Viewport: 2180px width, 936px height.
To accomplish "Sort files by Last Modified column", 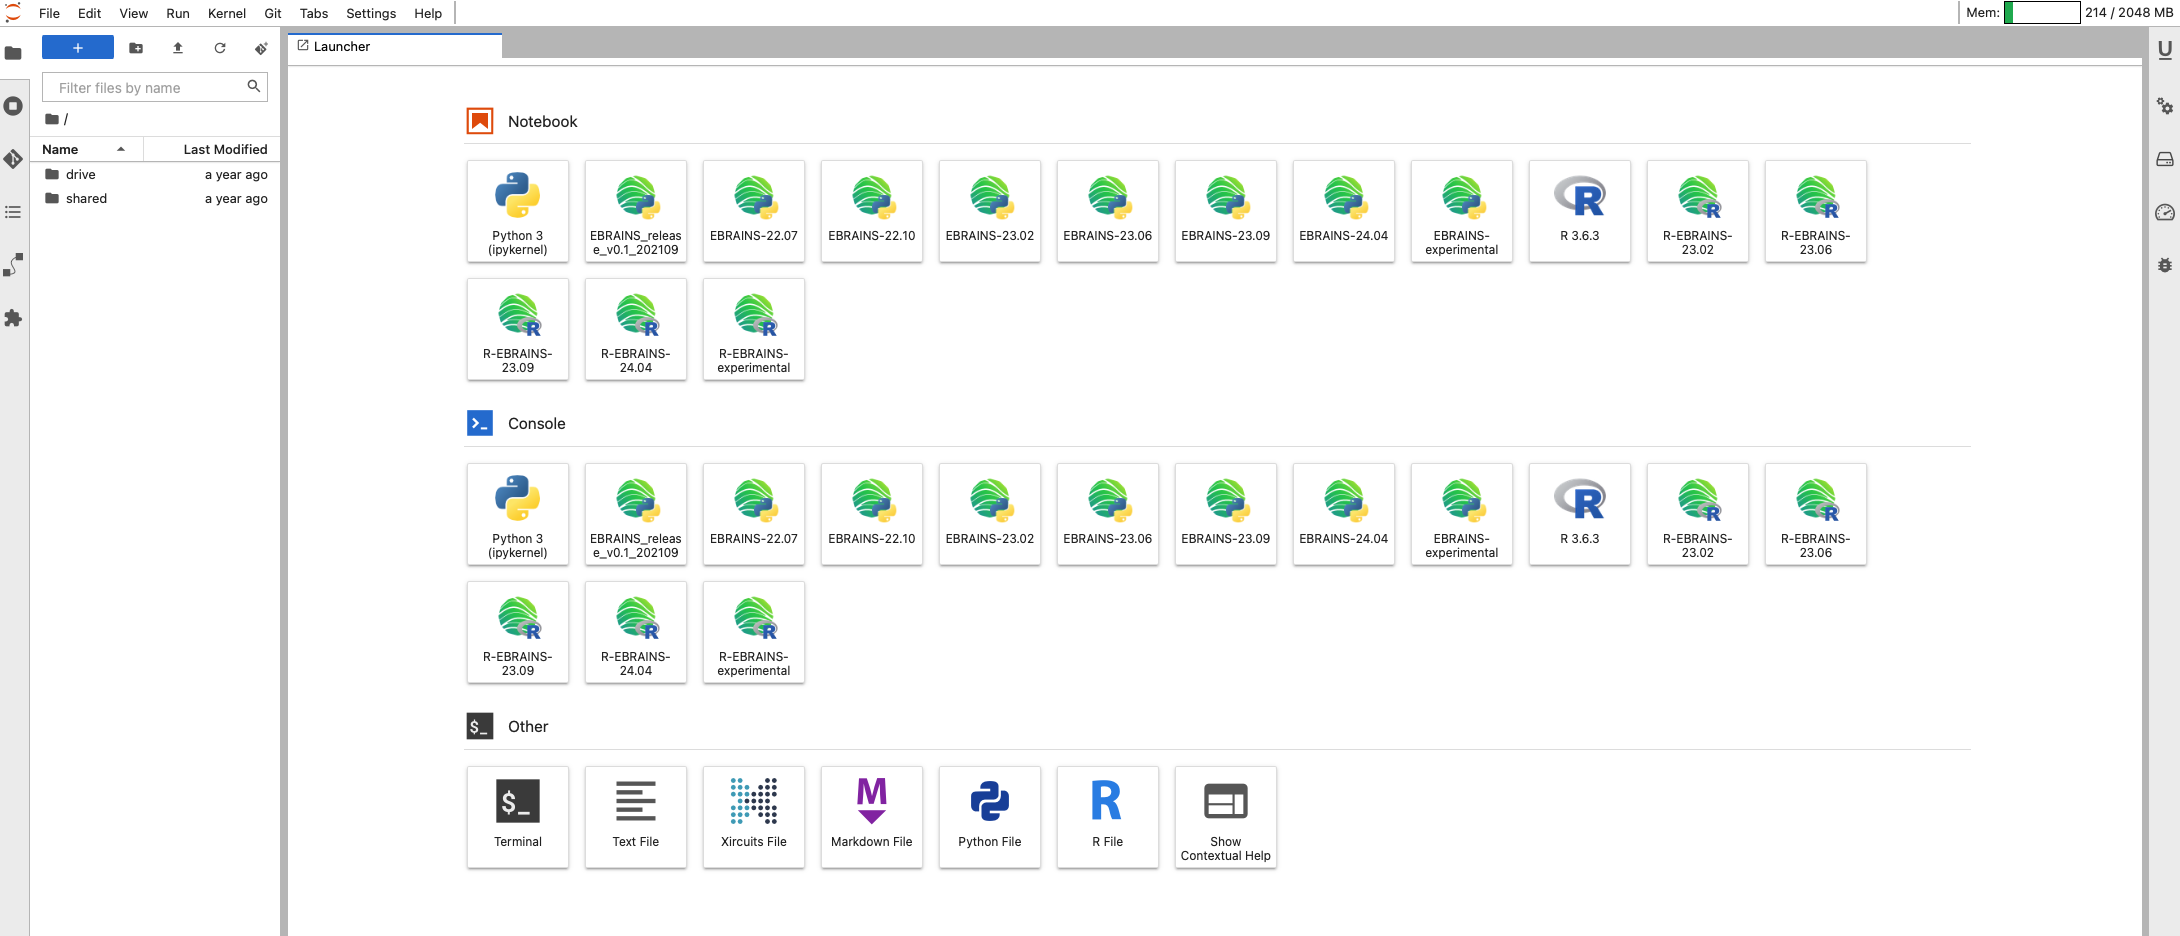I will click(212, 149).
